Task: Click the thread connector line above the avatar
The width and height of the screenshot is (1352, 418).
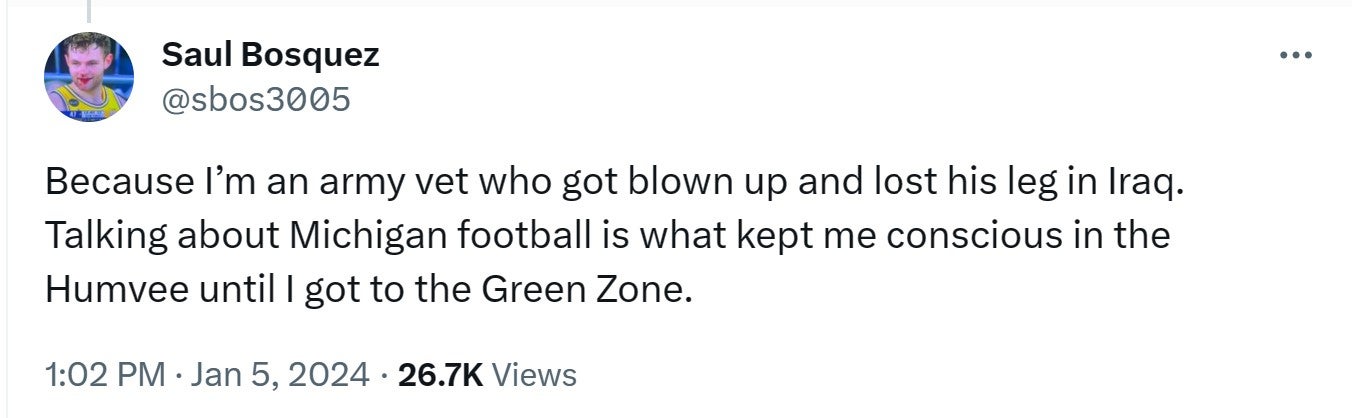Action: click(89, 10)
